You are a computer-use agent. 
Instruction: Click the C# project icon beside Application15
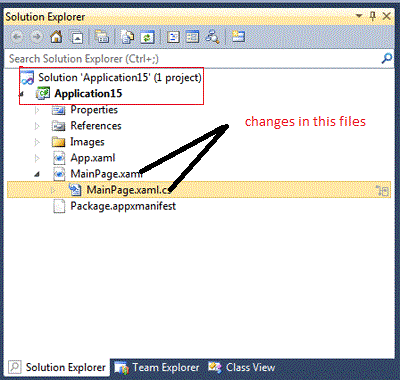coord(43,93)
